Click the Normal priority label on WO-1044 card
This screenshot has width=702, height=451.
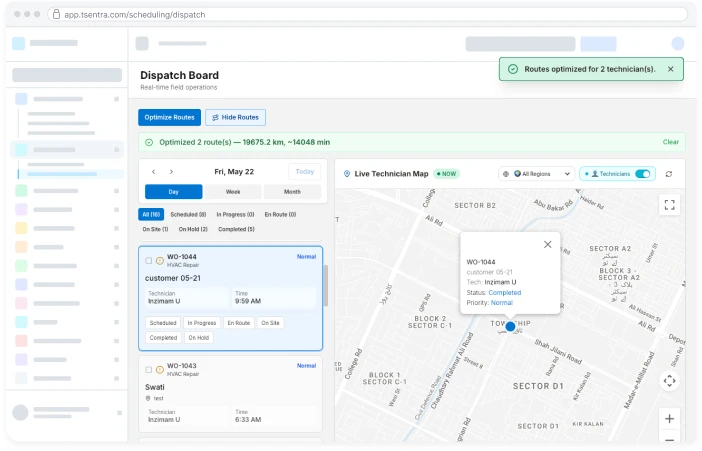tap(306, 257)
